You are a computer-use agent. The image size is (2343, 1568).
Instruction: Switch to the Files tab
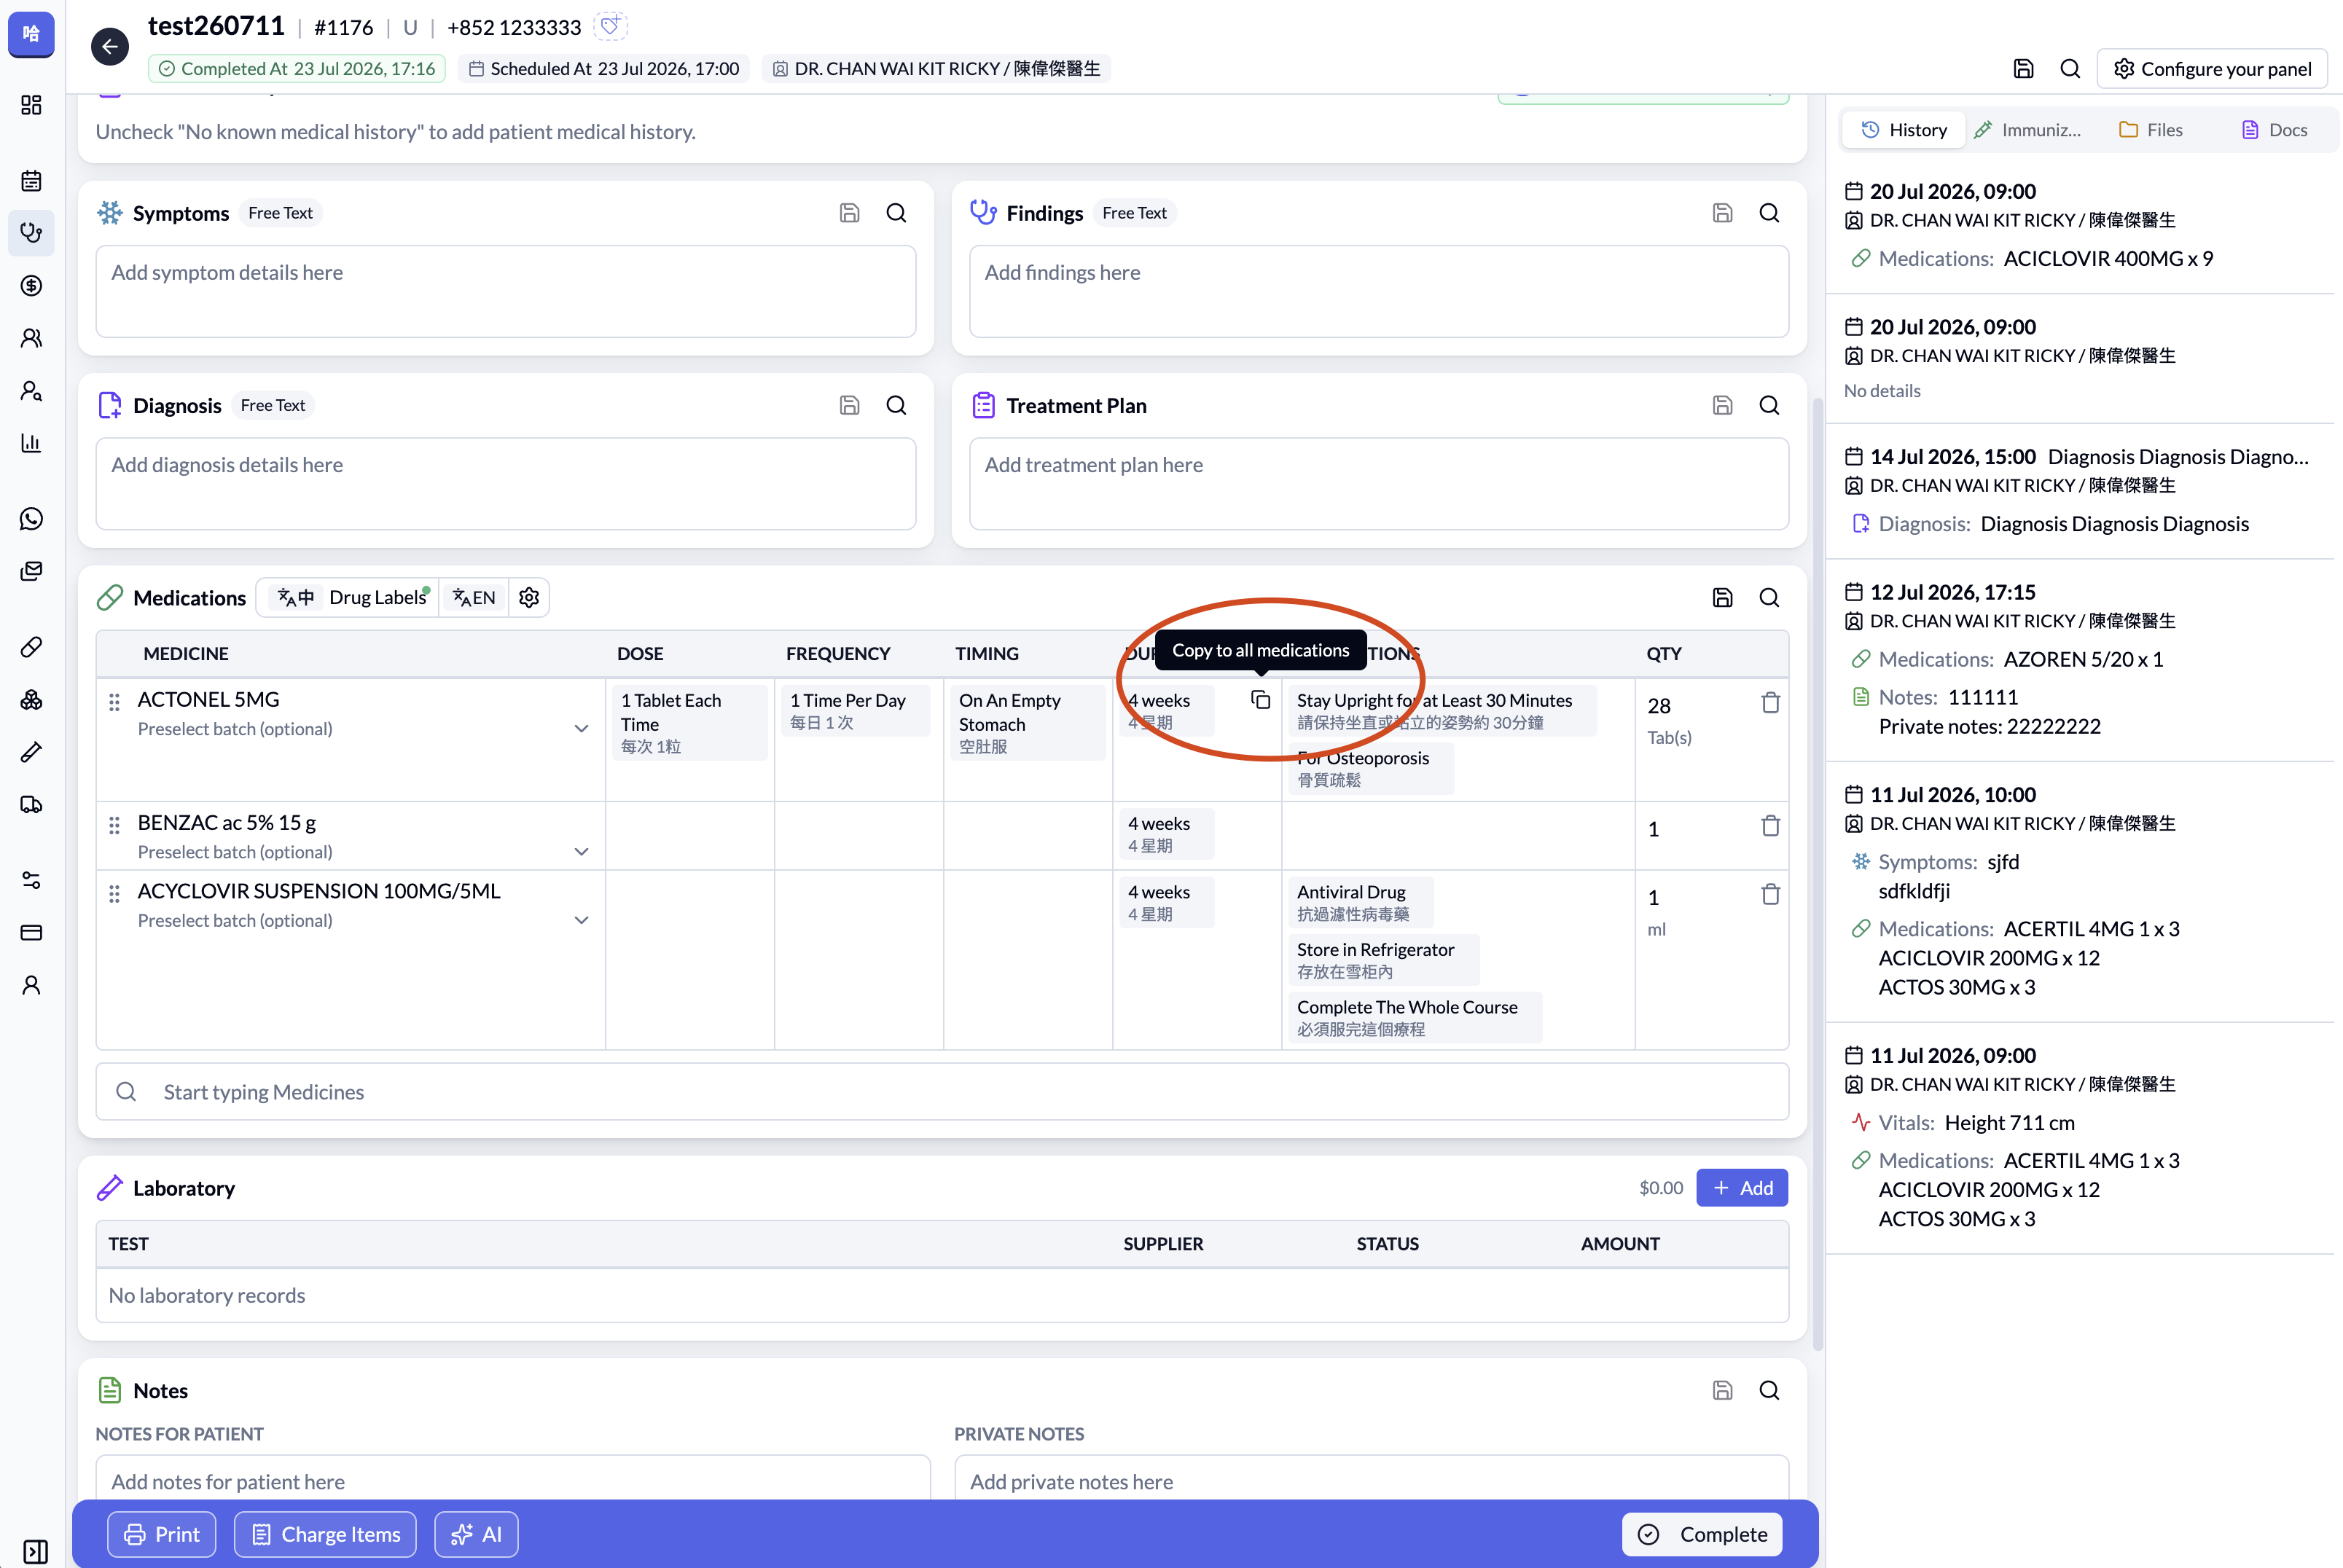(x=2150, y=130)
